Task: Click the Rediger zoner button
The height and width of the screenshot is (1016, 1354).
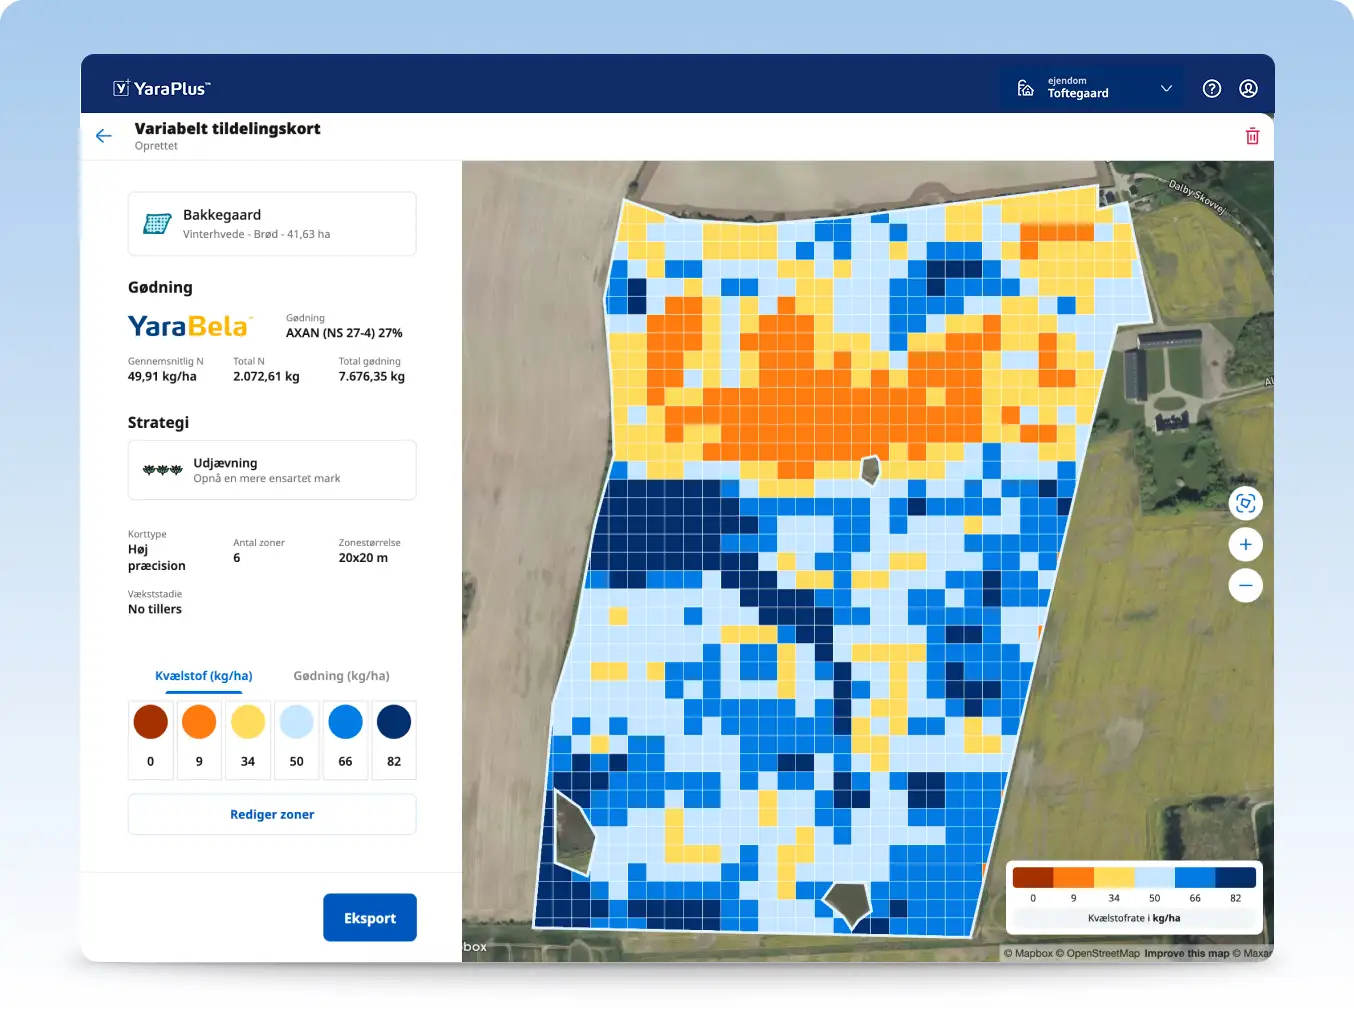Action: click(272, 815)
